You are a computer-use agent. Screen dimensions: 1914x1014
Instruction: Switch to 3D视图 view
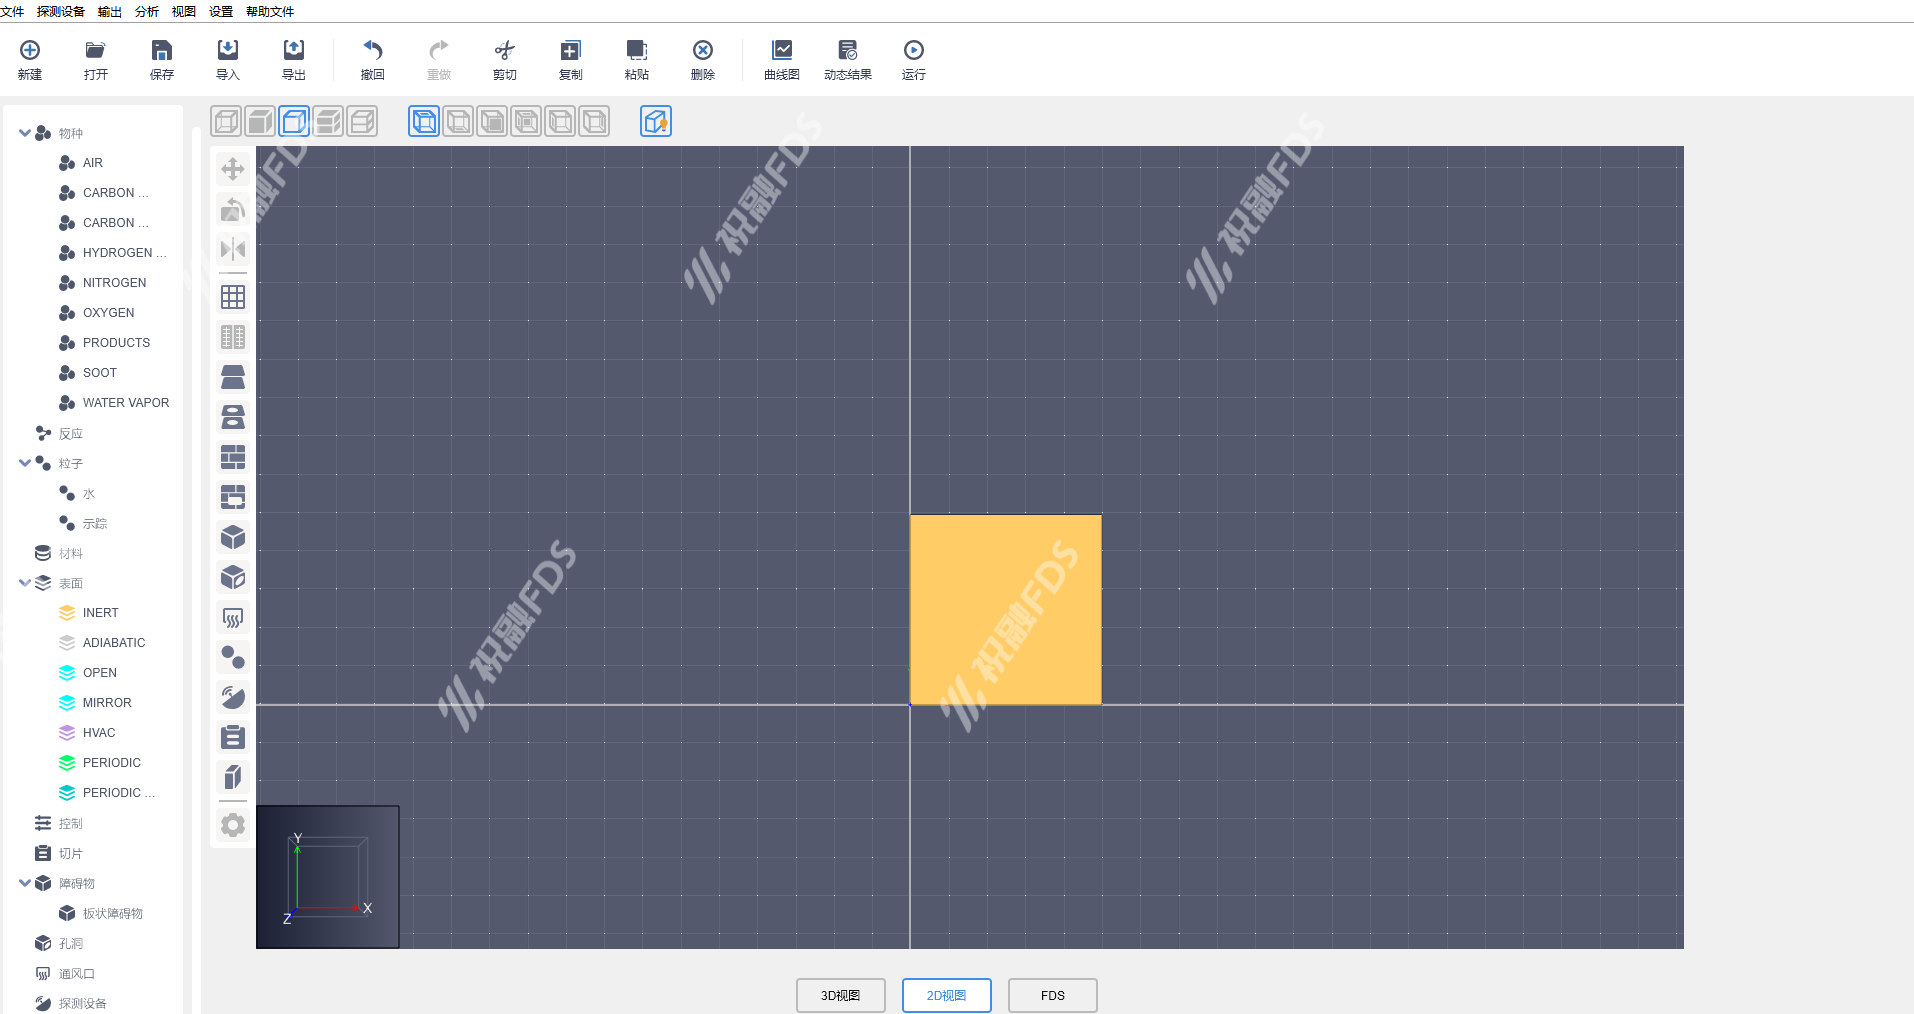point(840,995)
